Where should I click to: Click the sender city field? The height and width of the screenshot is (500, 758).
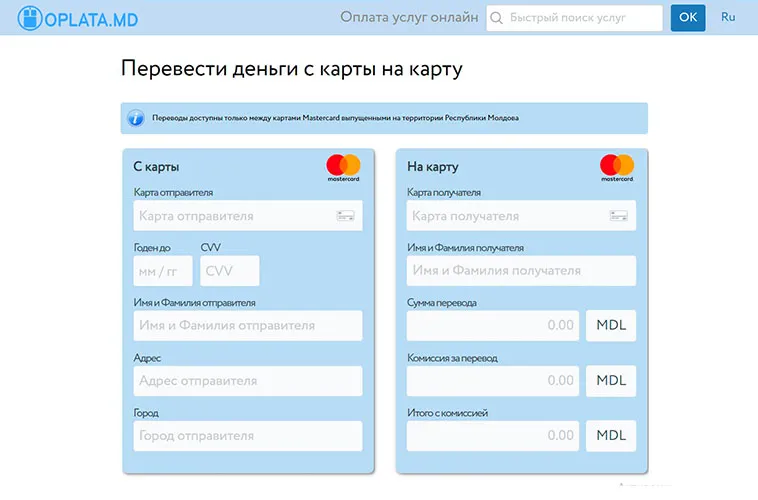(247, 436)
